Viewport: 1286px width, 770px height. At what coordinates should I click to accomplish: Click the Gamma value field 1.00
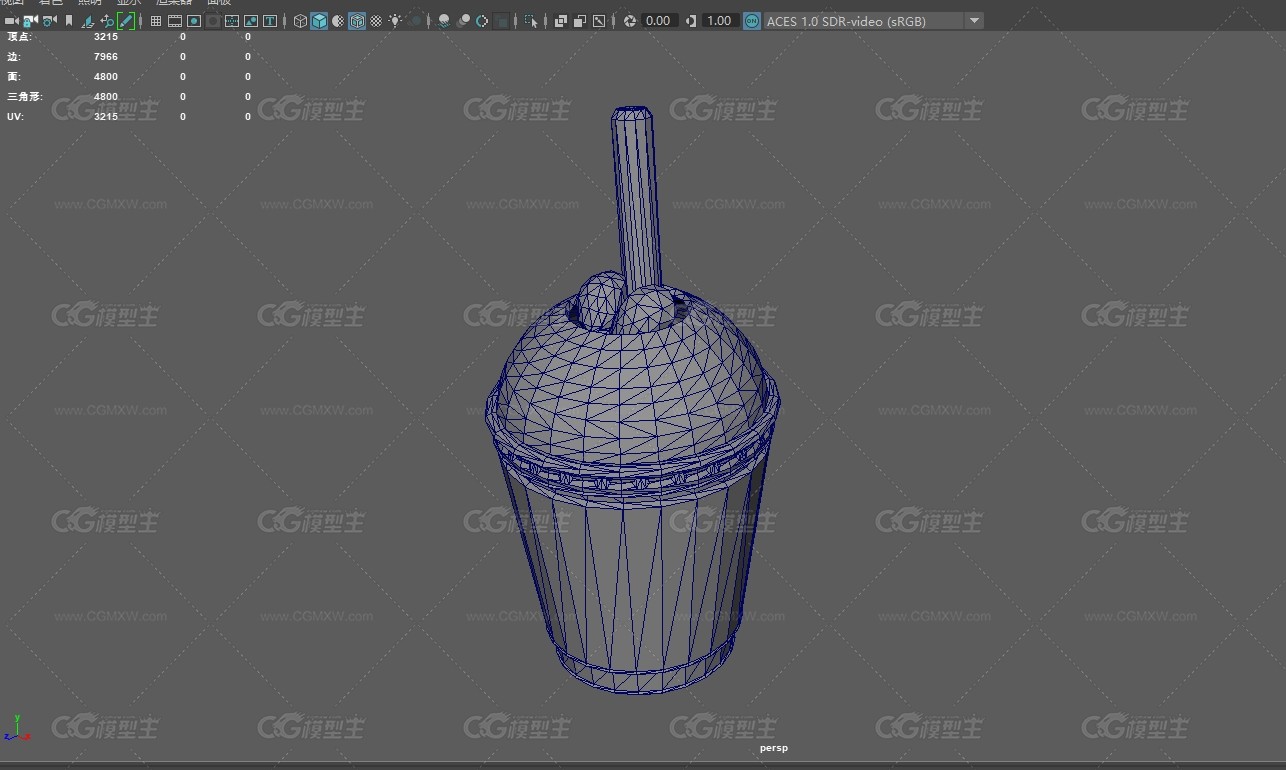[x=720, y=20]
